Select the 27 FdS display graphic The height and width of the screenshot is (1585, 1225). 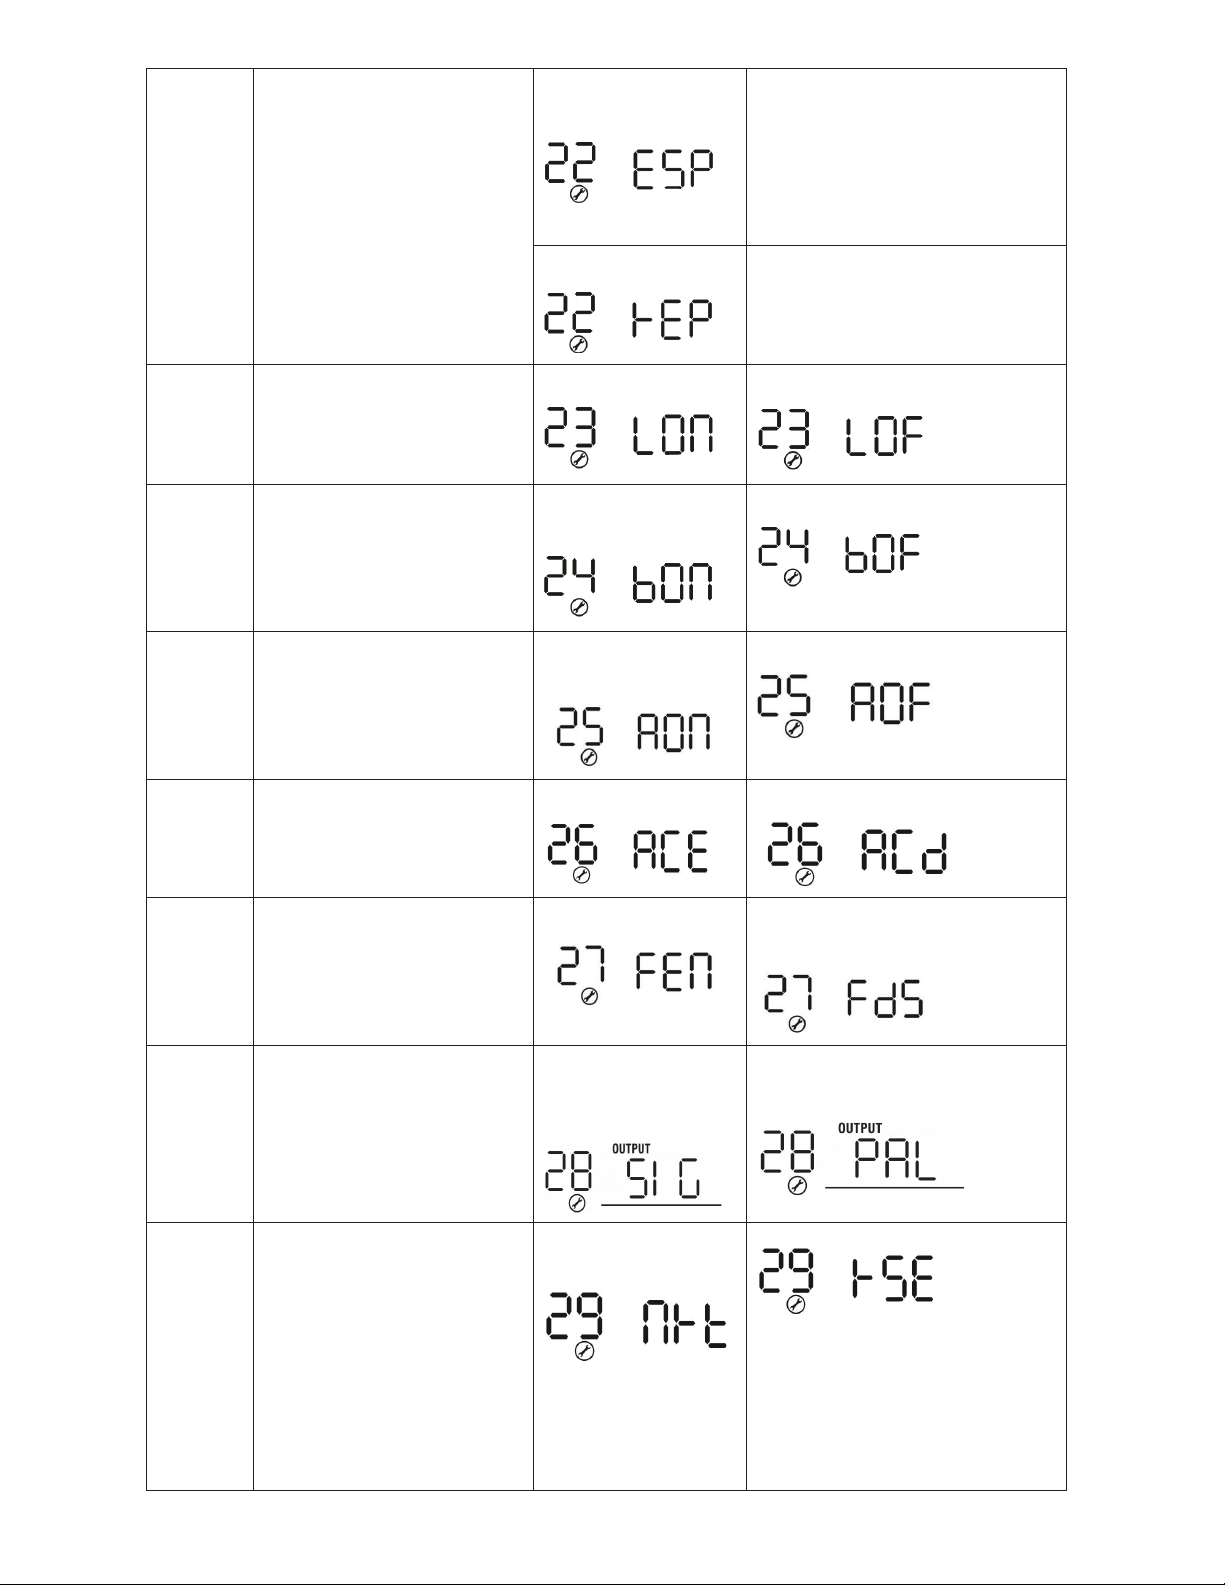pos(844,1003)
